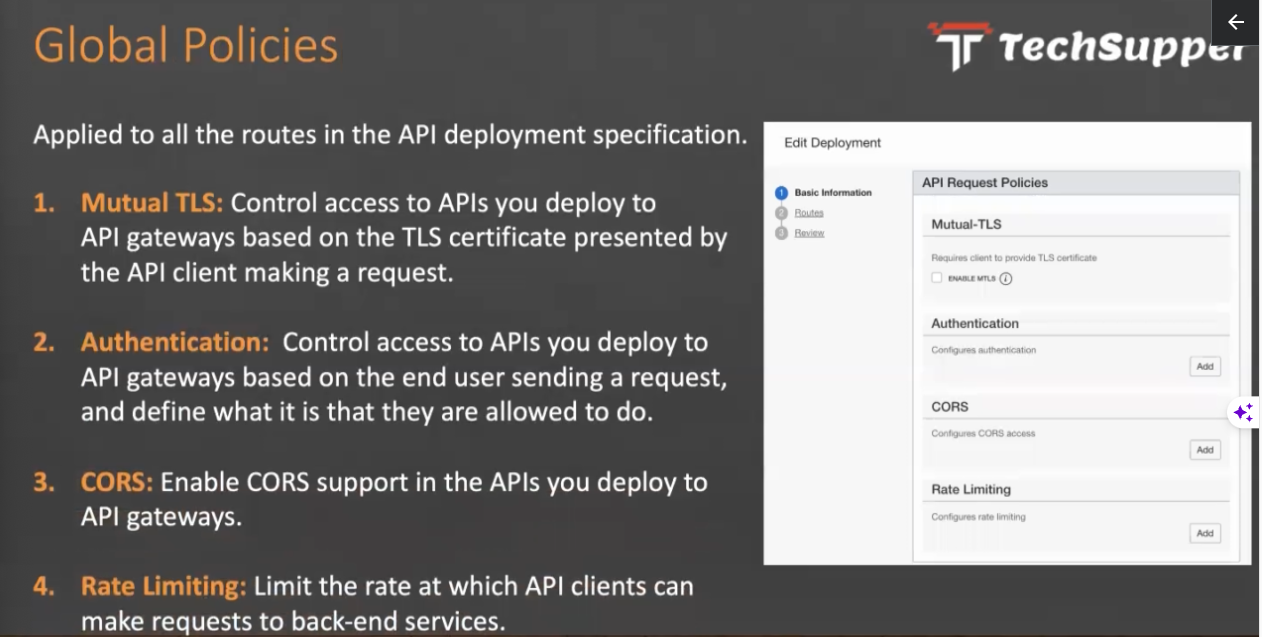Click the Global Policies slide title

[186, 46]
